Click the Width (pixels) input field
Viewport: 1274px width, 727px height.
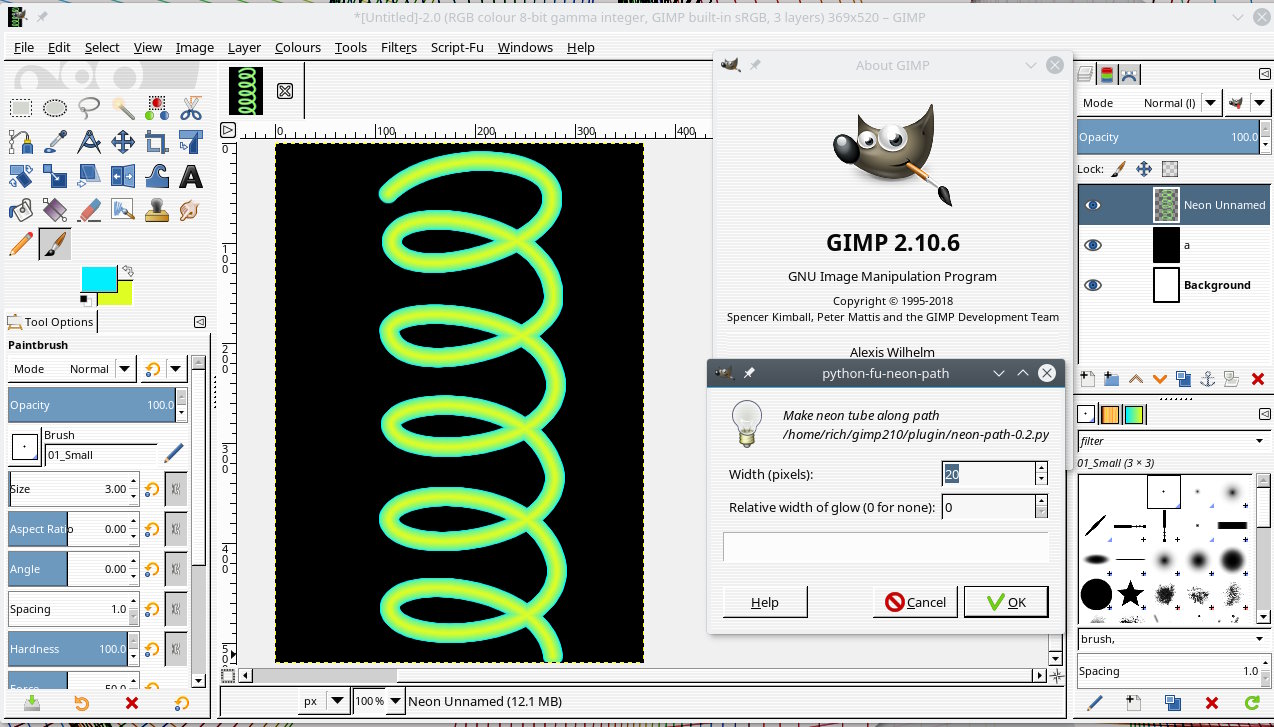click(x=988, y=474)
